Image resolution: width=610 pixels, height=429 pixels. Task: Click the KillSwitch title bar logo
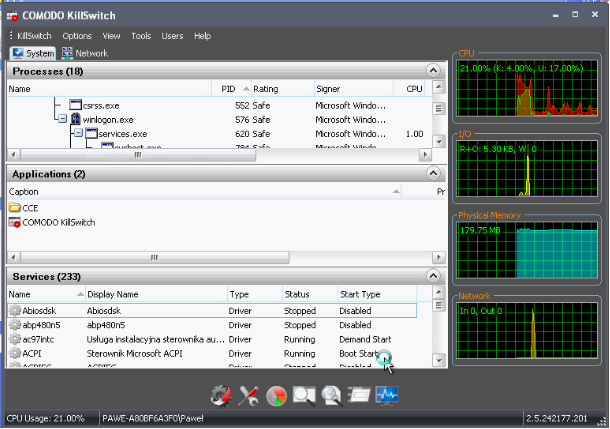[12, 16]
